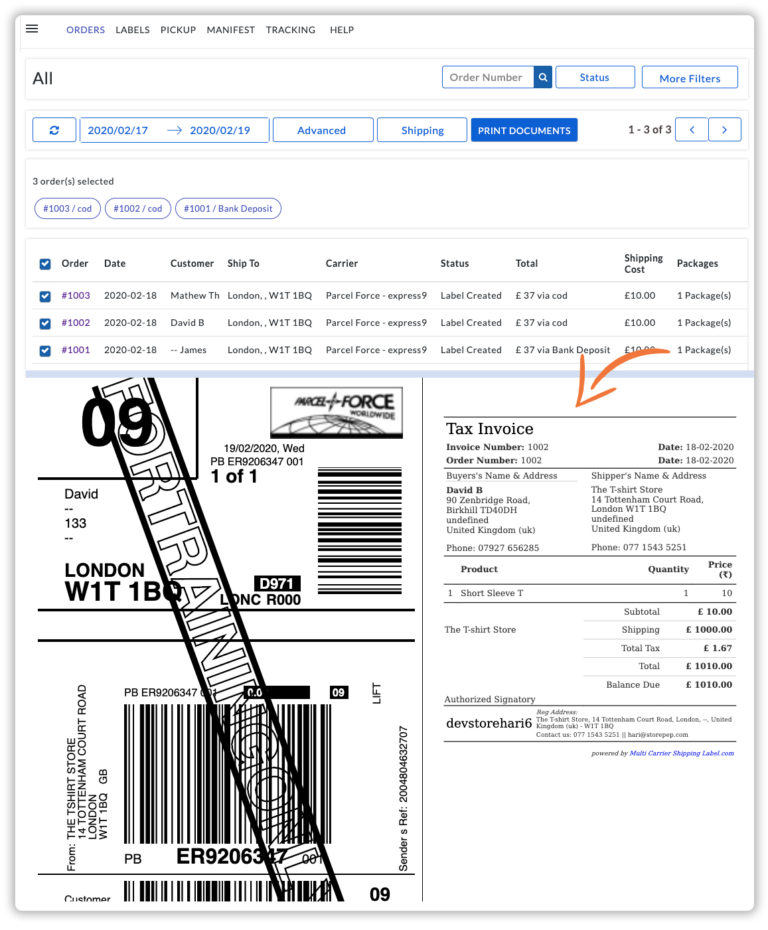This screenshot has height=930, width=768.
Task: Go to the previous page arrow
Action: pos(691,130)
